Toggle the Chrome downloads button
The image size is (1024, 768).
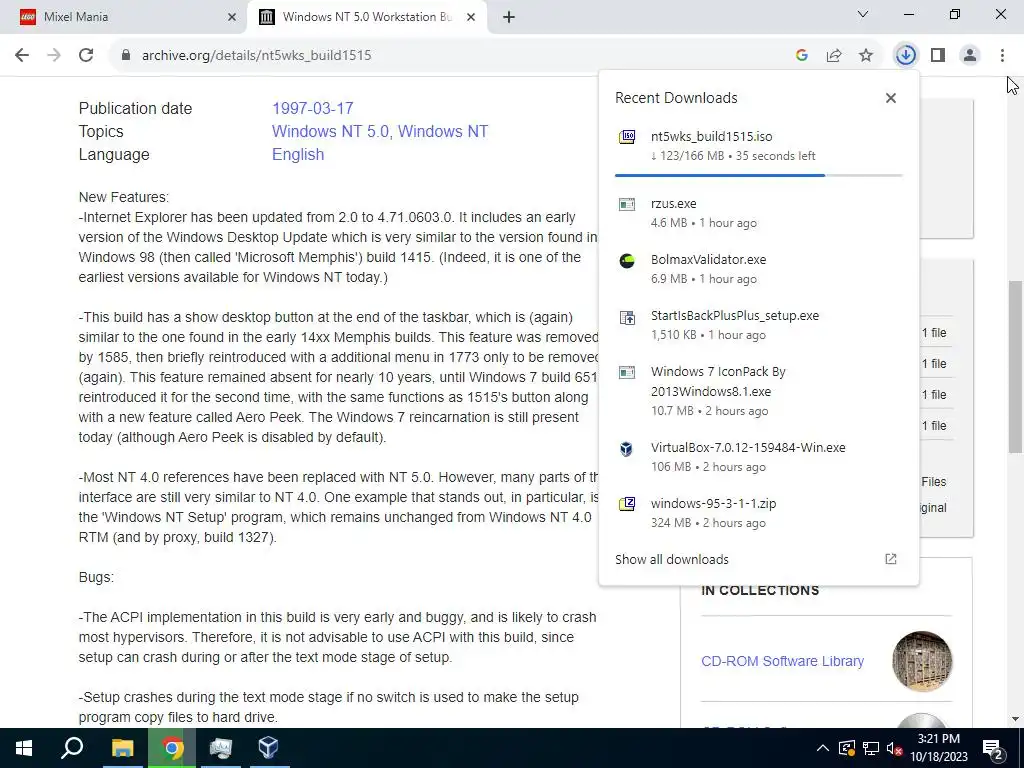coord(906,55)
